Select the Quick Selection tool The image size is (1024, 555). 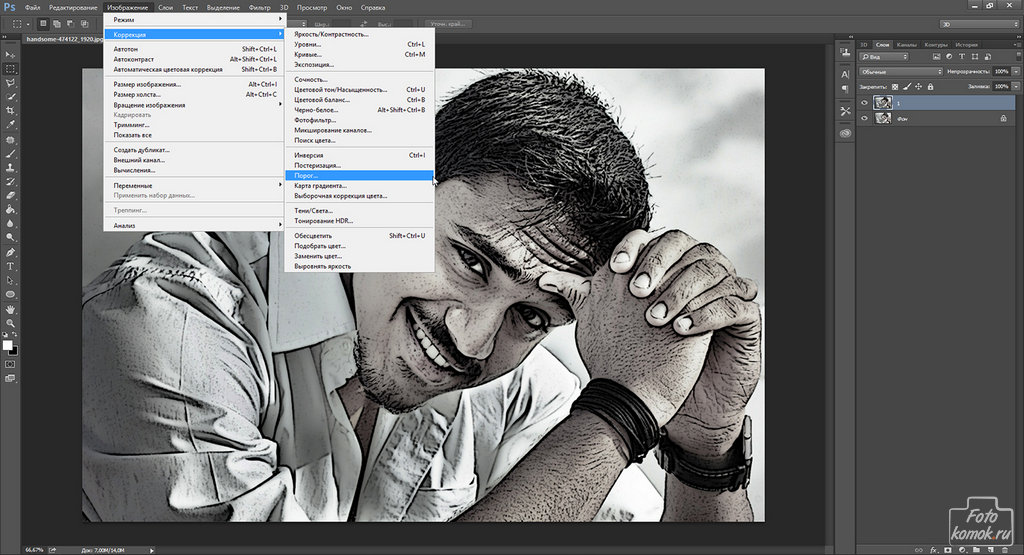click(10, 97)
